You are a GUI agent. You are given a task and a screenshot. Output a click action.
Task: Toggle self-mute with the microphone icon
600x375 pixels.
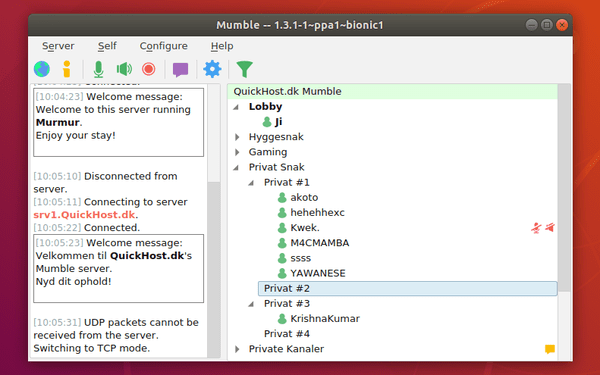pos(98,69)
